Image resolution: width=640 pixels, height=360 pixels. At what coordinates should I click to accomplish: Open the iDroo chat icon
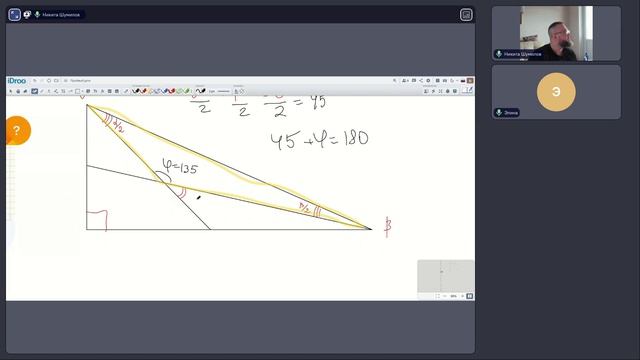point(414,80)
